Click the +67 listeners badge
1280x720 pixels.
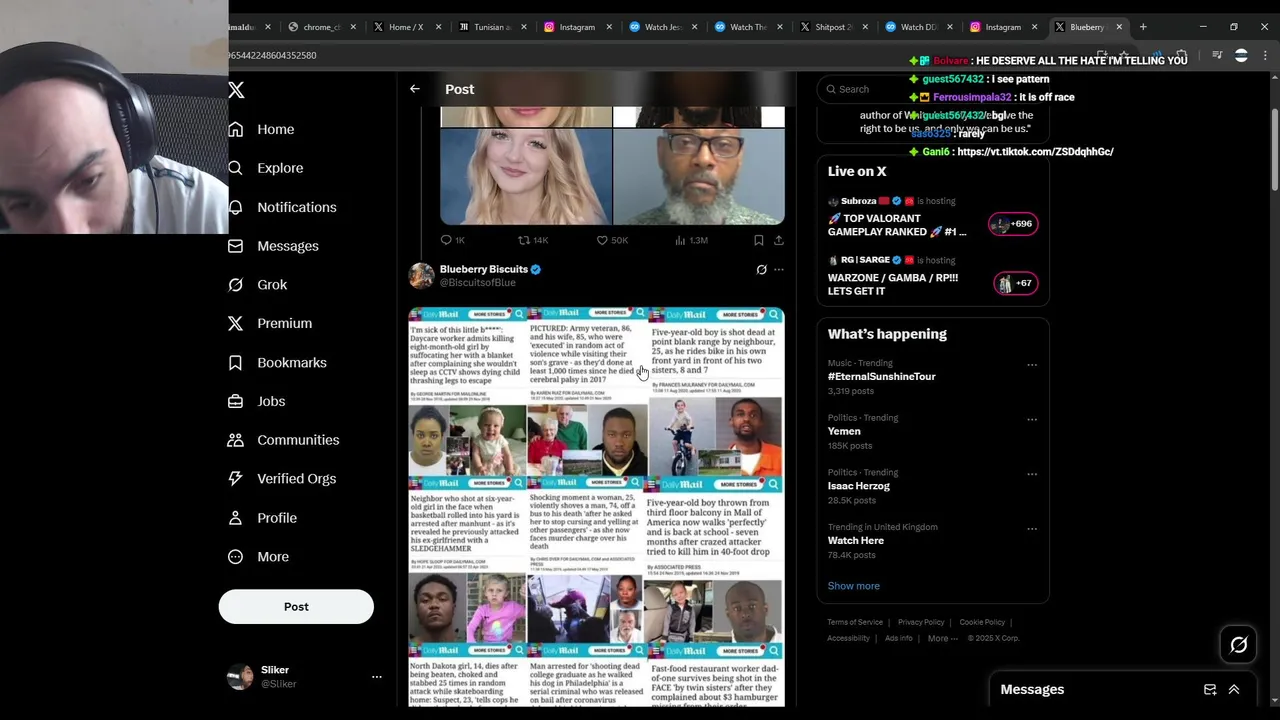(x=1015, y=284)
